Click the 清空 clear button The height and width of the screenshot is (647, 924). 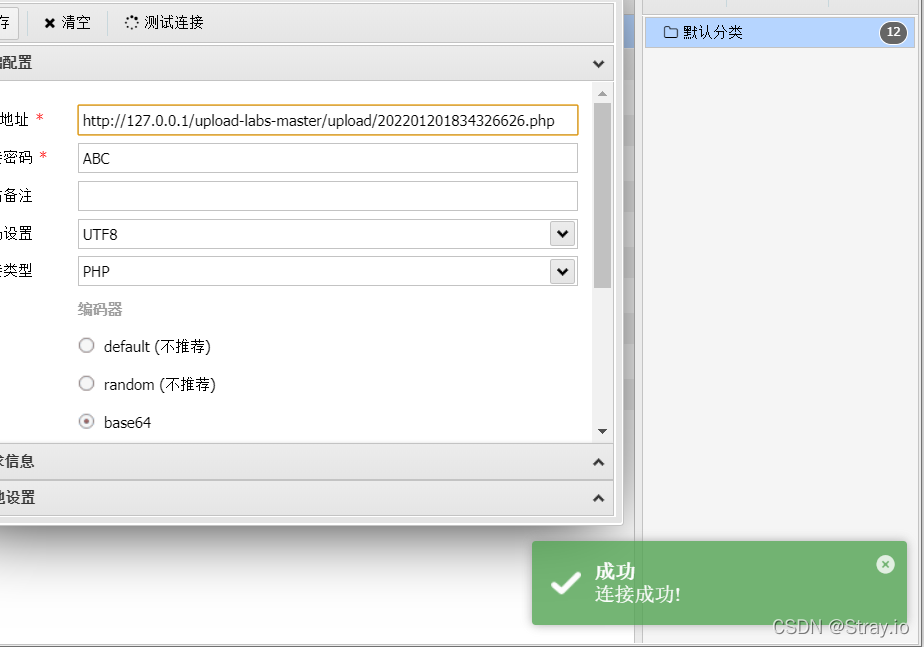click(x=68, y=22)
